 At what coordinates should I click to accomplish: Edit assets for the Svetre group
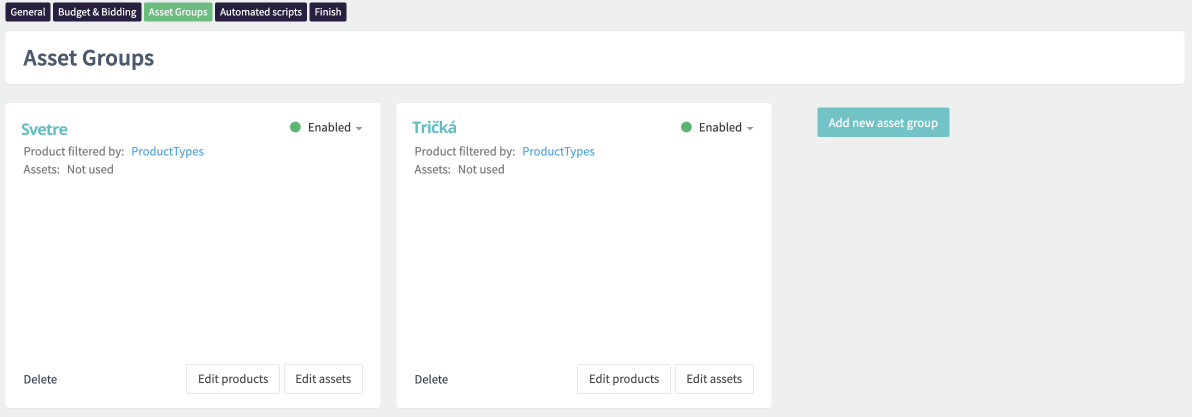point(323,379)
